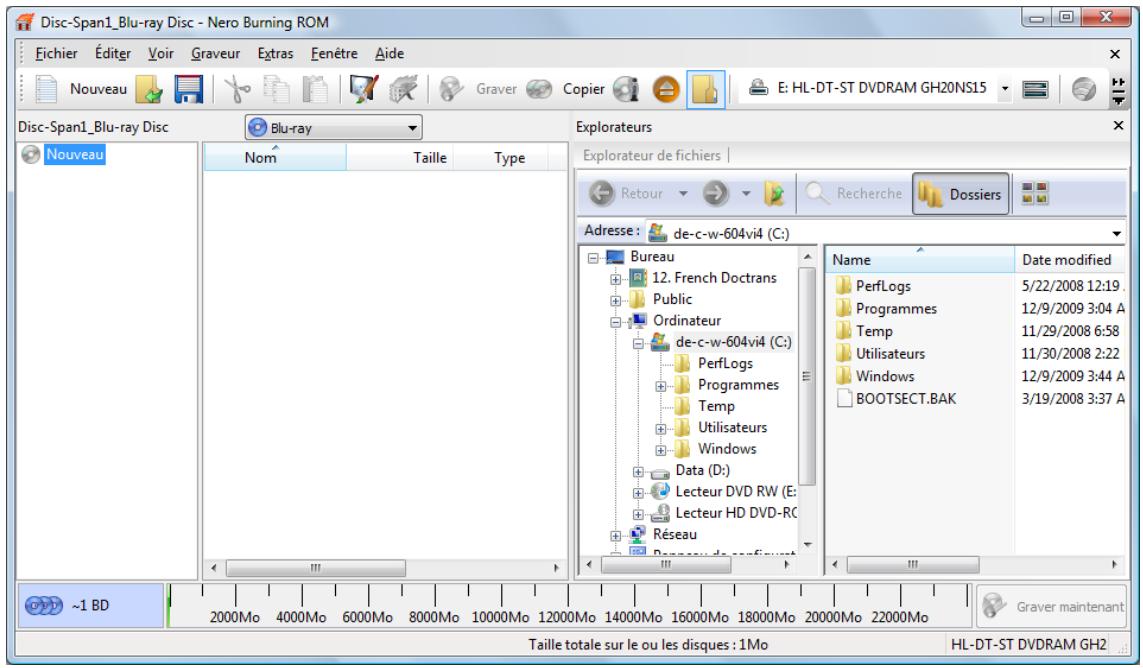Open the forward history dropdown arrow
This screenshot has width=1143, height=668.
(746, 193)
